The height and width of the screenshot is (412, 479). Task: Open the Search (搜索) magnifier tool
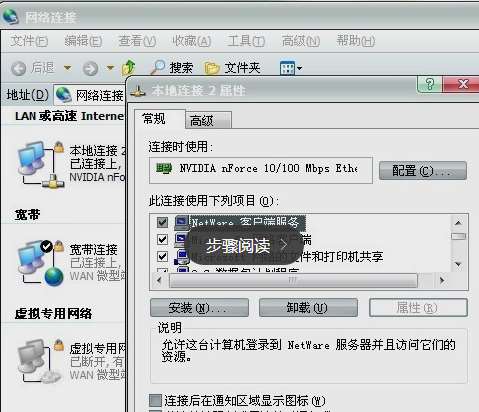(x=158, y=67)
